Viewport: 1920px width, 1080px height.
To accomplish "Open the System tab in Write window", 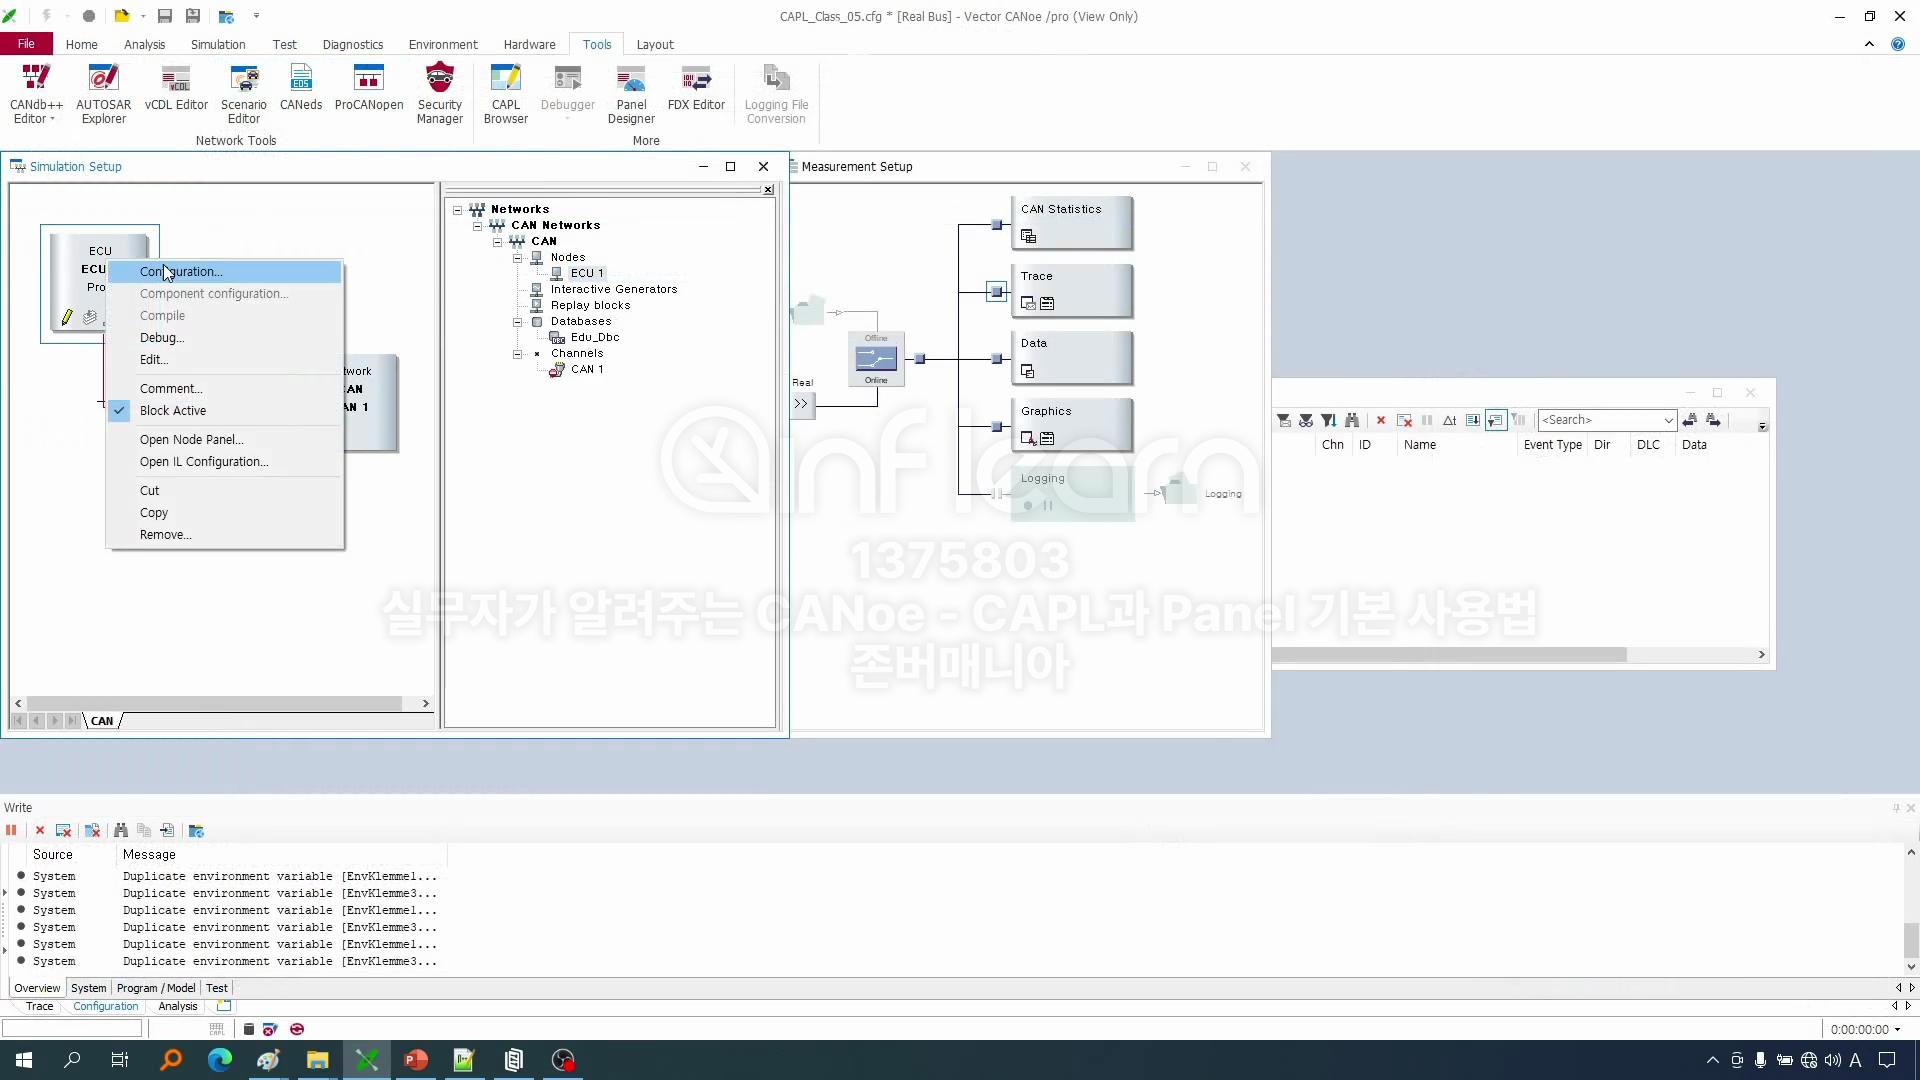I will 88,988.
